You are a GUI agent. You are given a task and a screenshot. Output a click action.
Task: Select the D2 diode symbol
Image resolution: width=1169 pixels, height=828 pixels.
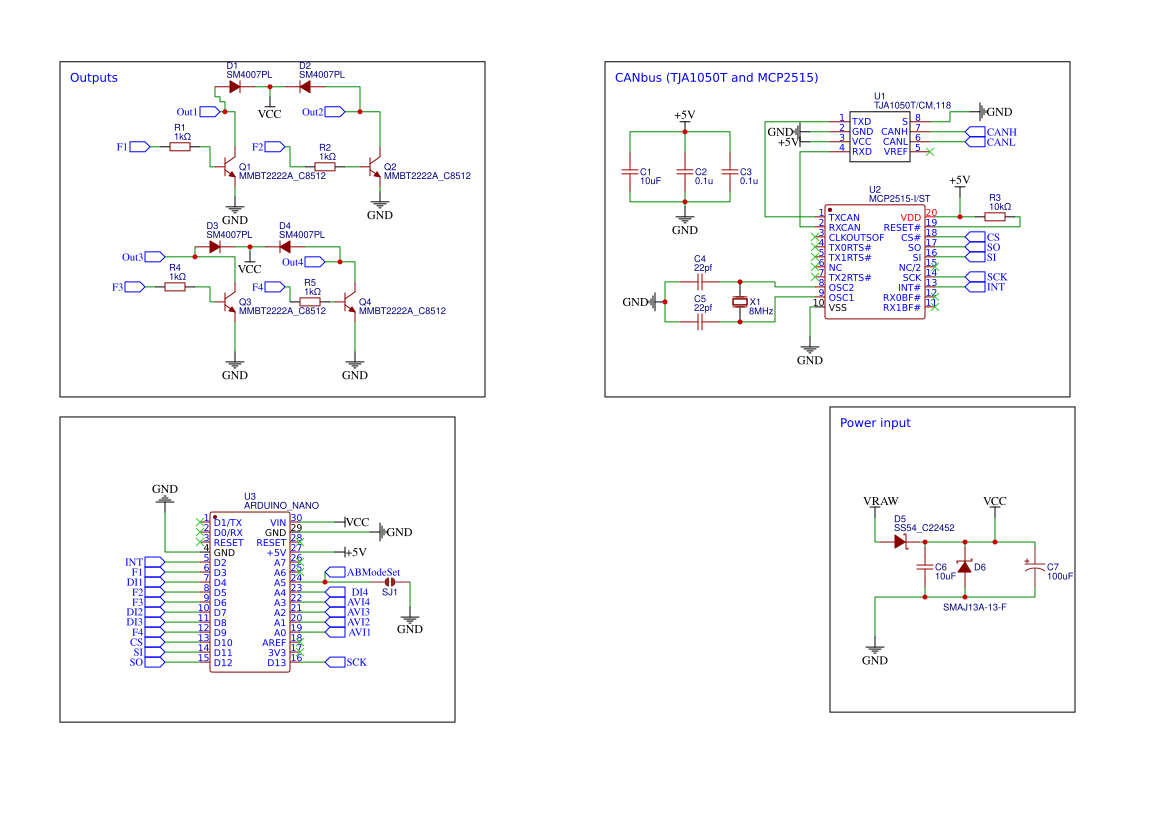(306, 87)
